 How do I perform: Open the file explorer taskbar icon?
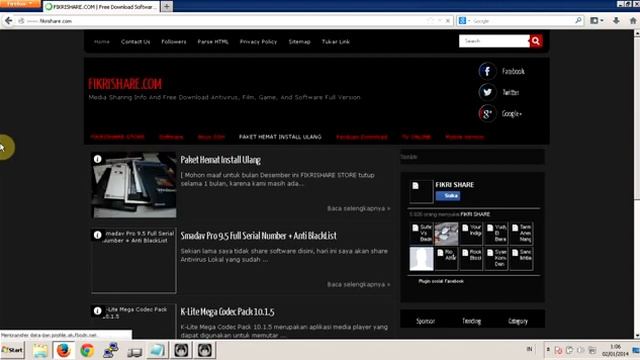40,351
